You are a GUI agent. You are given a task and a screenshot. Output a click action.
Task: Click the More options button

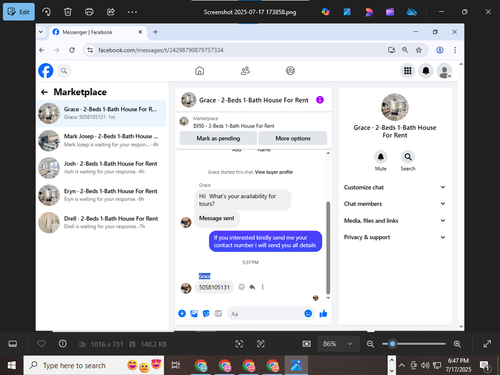click(293, 138)
